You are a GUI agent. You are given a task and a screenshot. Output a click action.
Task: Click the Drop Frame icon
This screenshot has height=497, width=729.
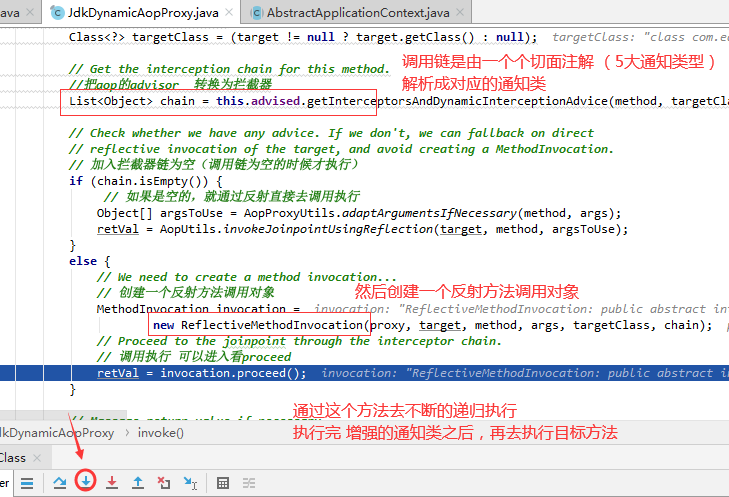(164, 483)
